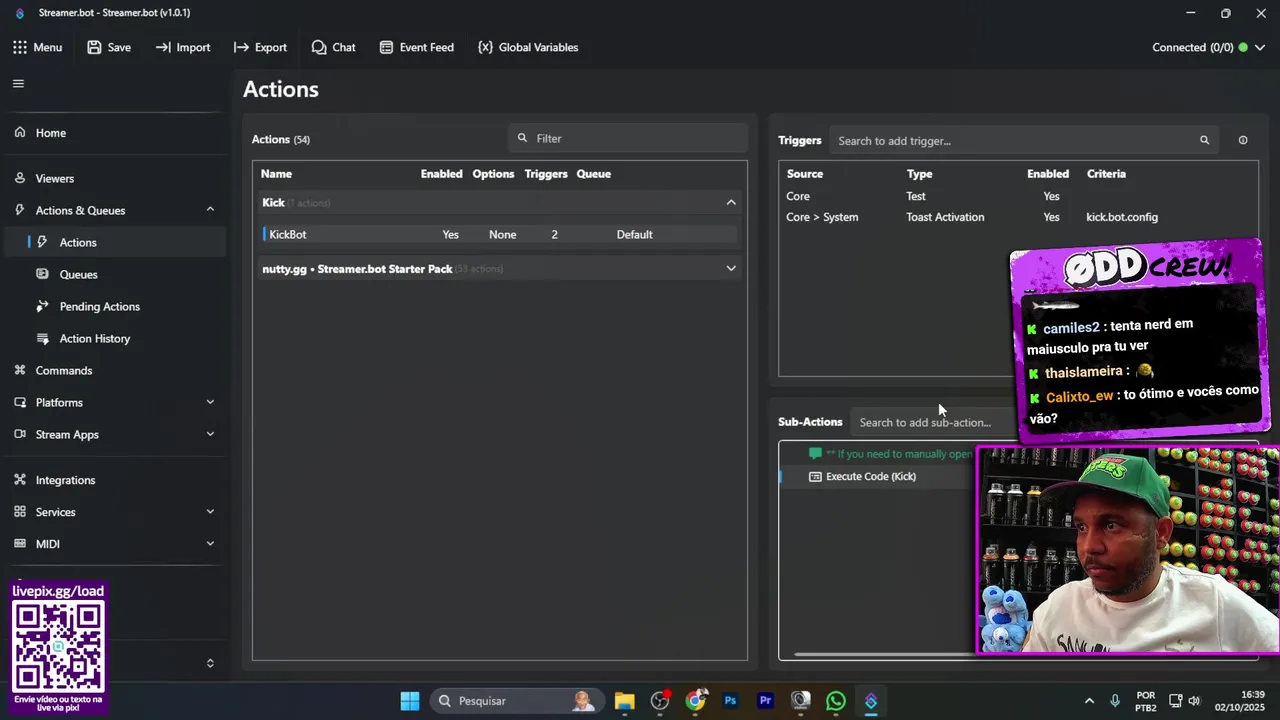1280x720 pixels.
Task: Expand the Platforms sidebar section
Action: point(210,402)
